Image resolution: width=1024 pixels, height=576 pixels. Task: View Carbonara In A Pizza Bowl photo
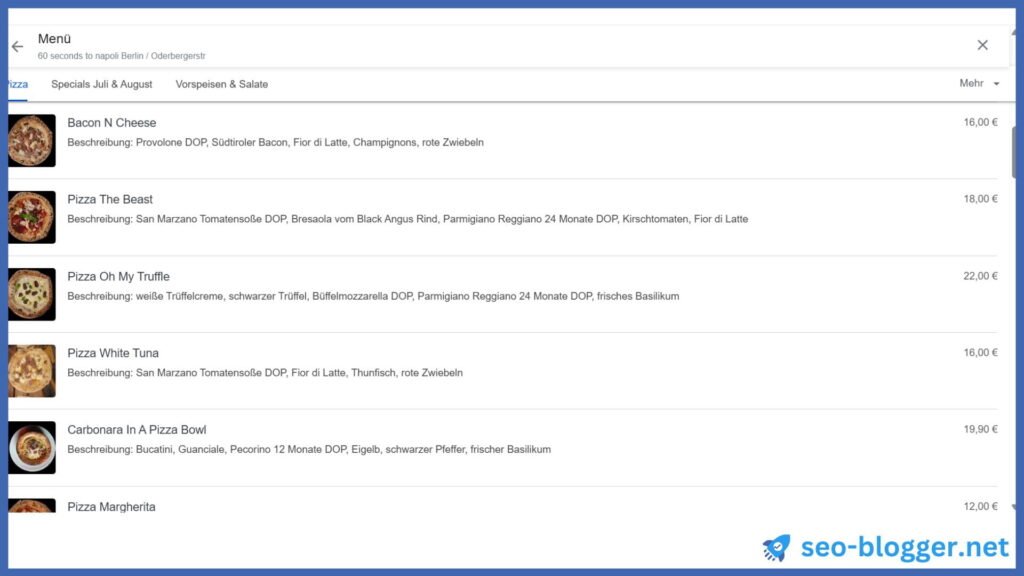[31, 447]
